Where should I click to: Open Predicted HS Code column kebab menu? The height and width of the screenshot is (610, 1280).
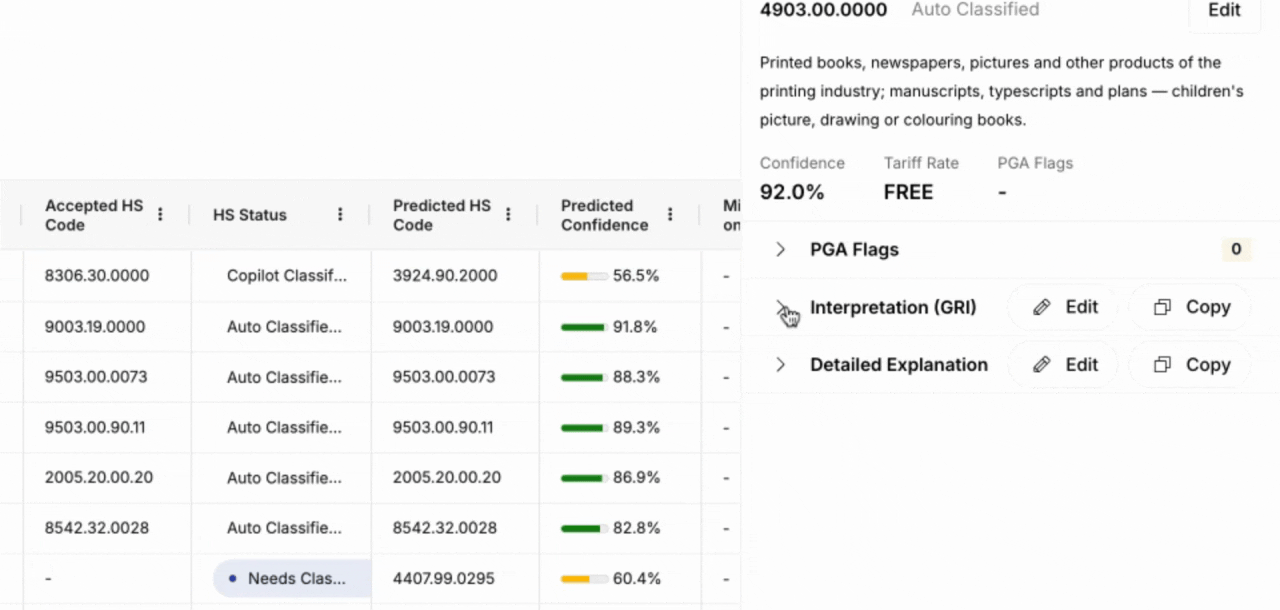(508, 215)
